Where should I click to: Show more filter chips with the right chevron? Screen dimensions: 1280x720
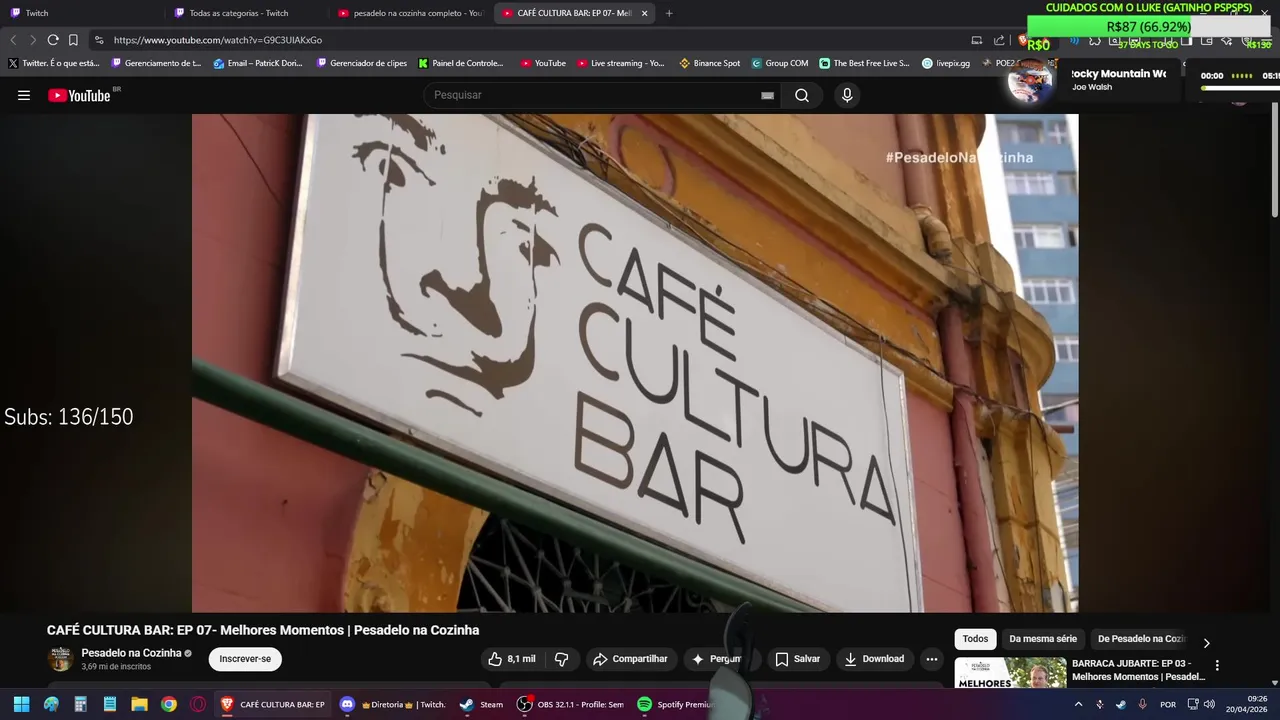1206,643
